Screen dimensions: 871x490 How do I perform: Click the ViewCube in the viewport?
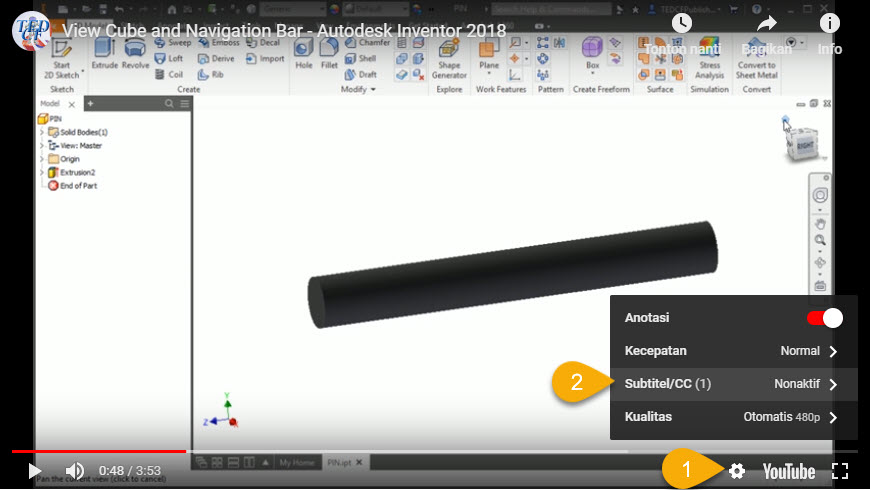pos(803,140)
